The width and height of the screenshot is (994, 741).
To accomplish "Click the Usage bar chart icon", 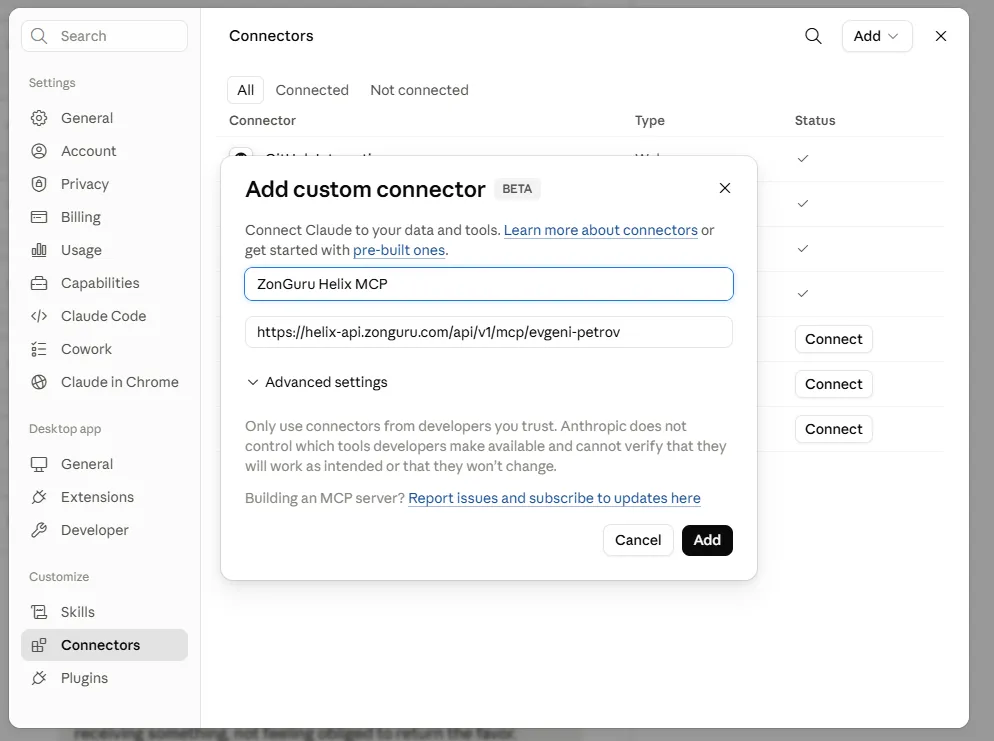I will 39,250.
